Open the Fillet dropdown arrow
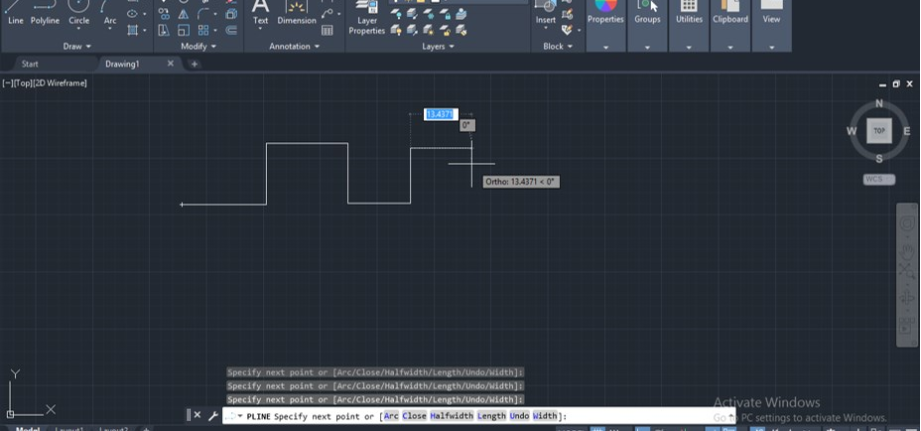This screenshot has width=921, height=431. click(x=215, y=14)
